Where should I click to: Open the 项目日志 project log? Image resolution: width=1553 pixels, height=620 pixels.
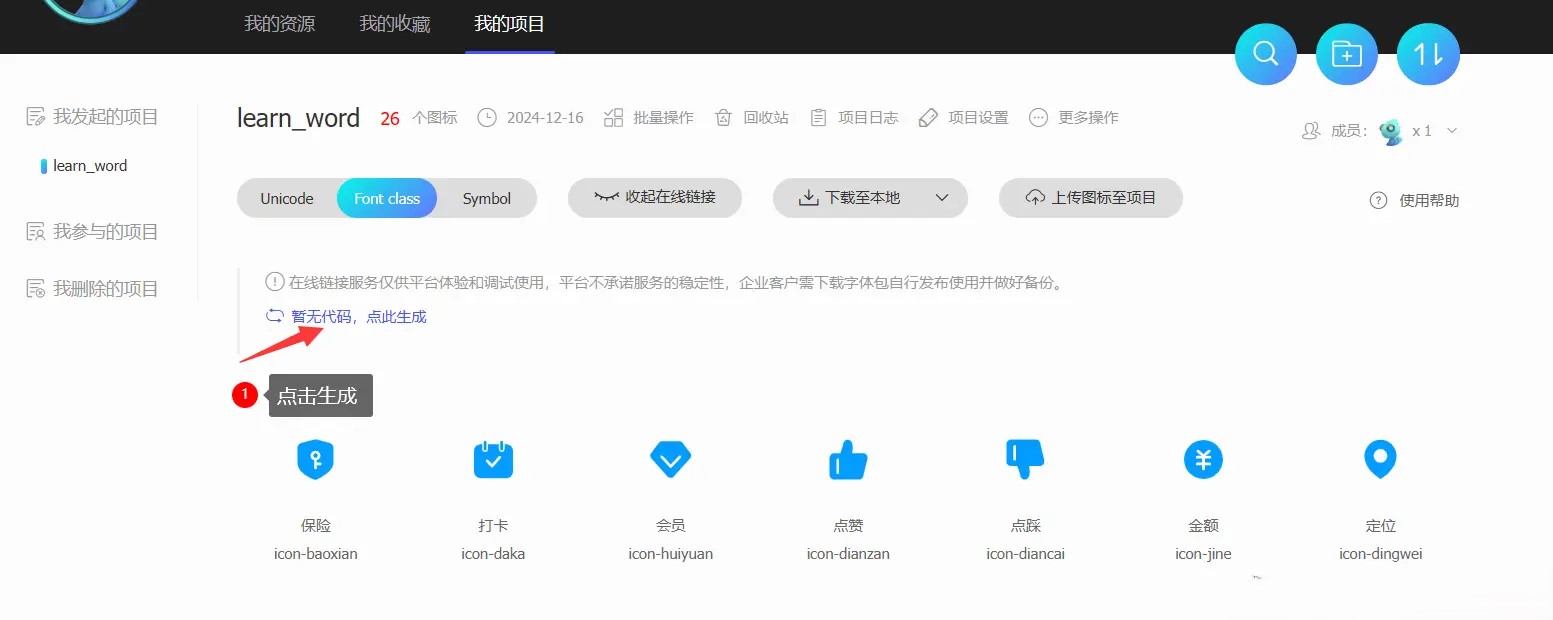click(854, 117)
